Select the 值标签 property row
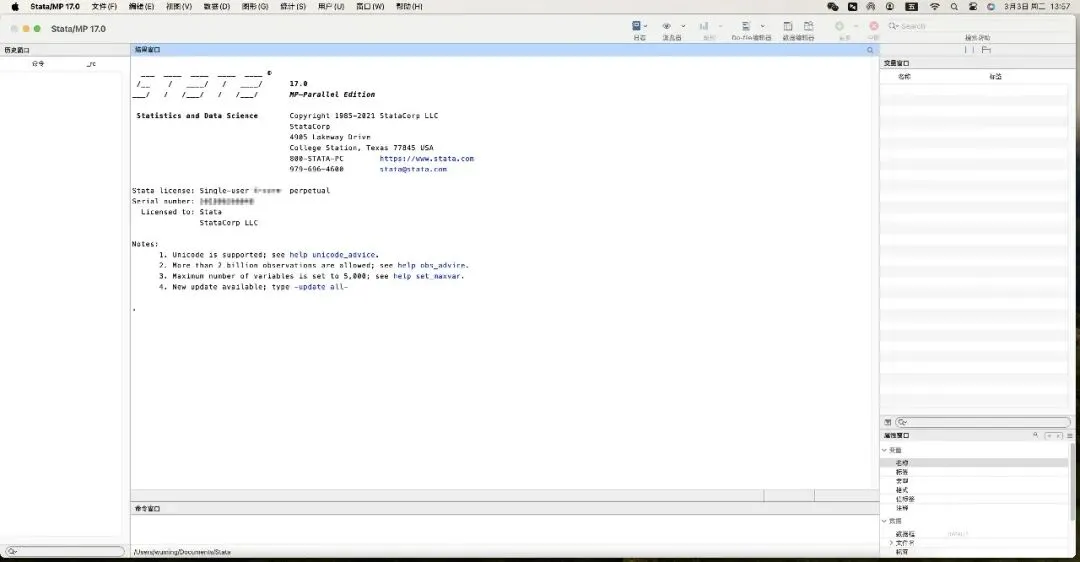 [x=974, y=499]
